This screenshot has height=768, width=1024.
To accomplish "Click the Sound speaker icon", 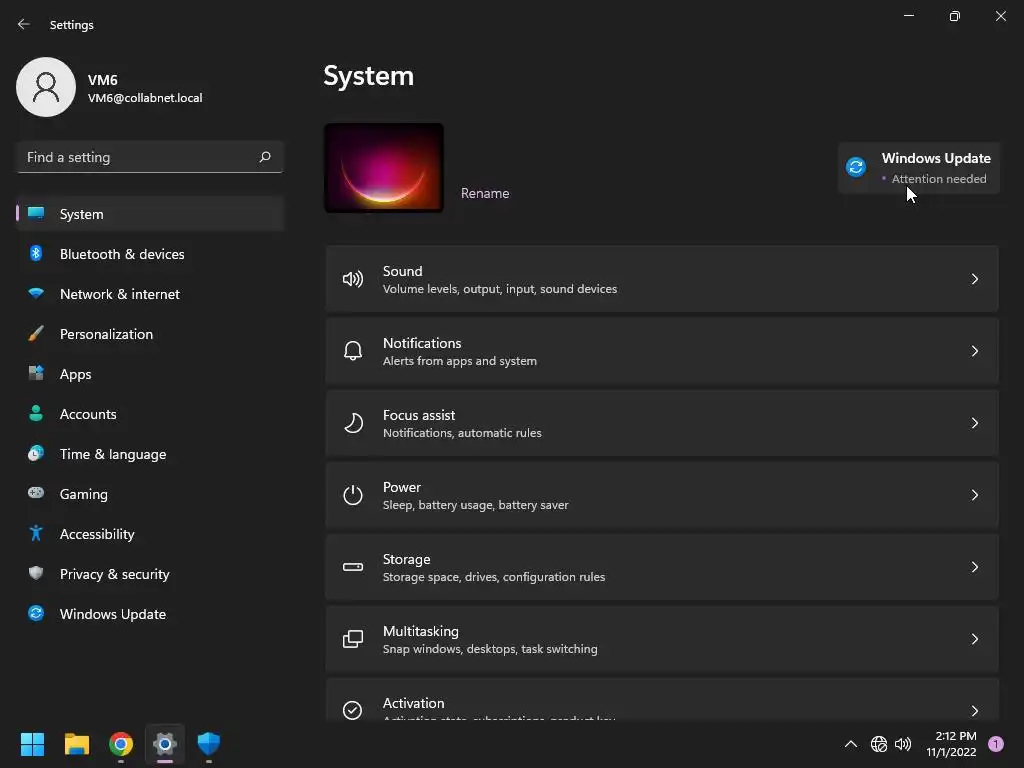I will tap(353, 280).
